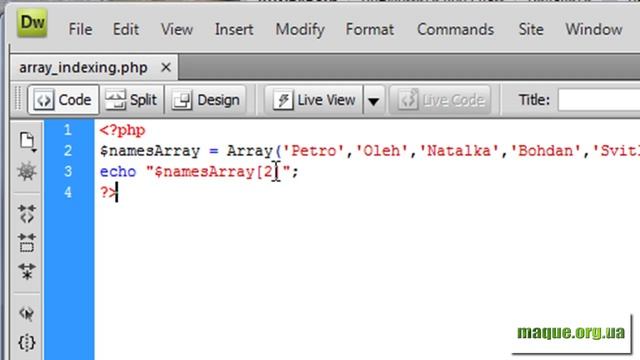
Task: Click the 'Natalka' string in code
Action: (459, 151)
